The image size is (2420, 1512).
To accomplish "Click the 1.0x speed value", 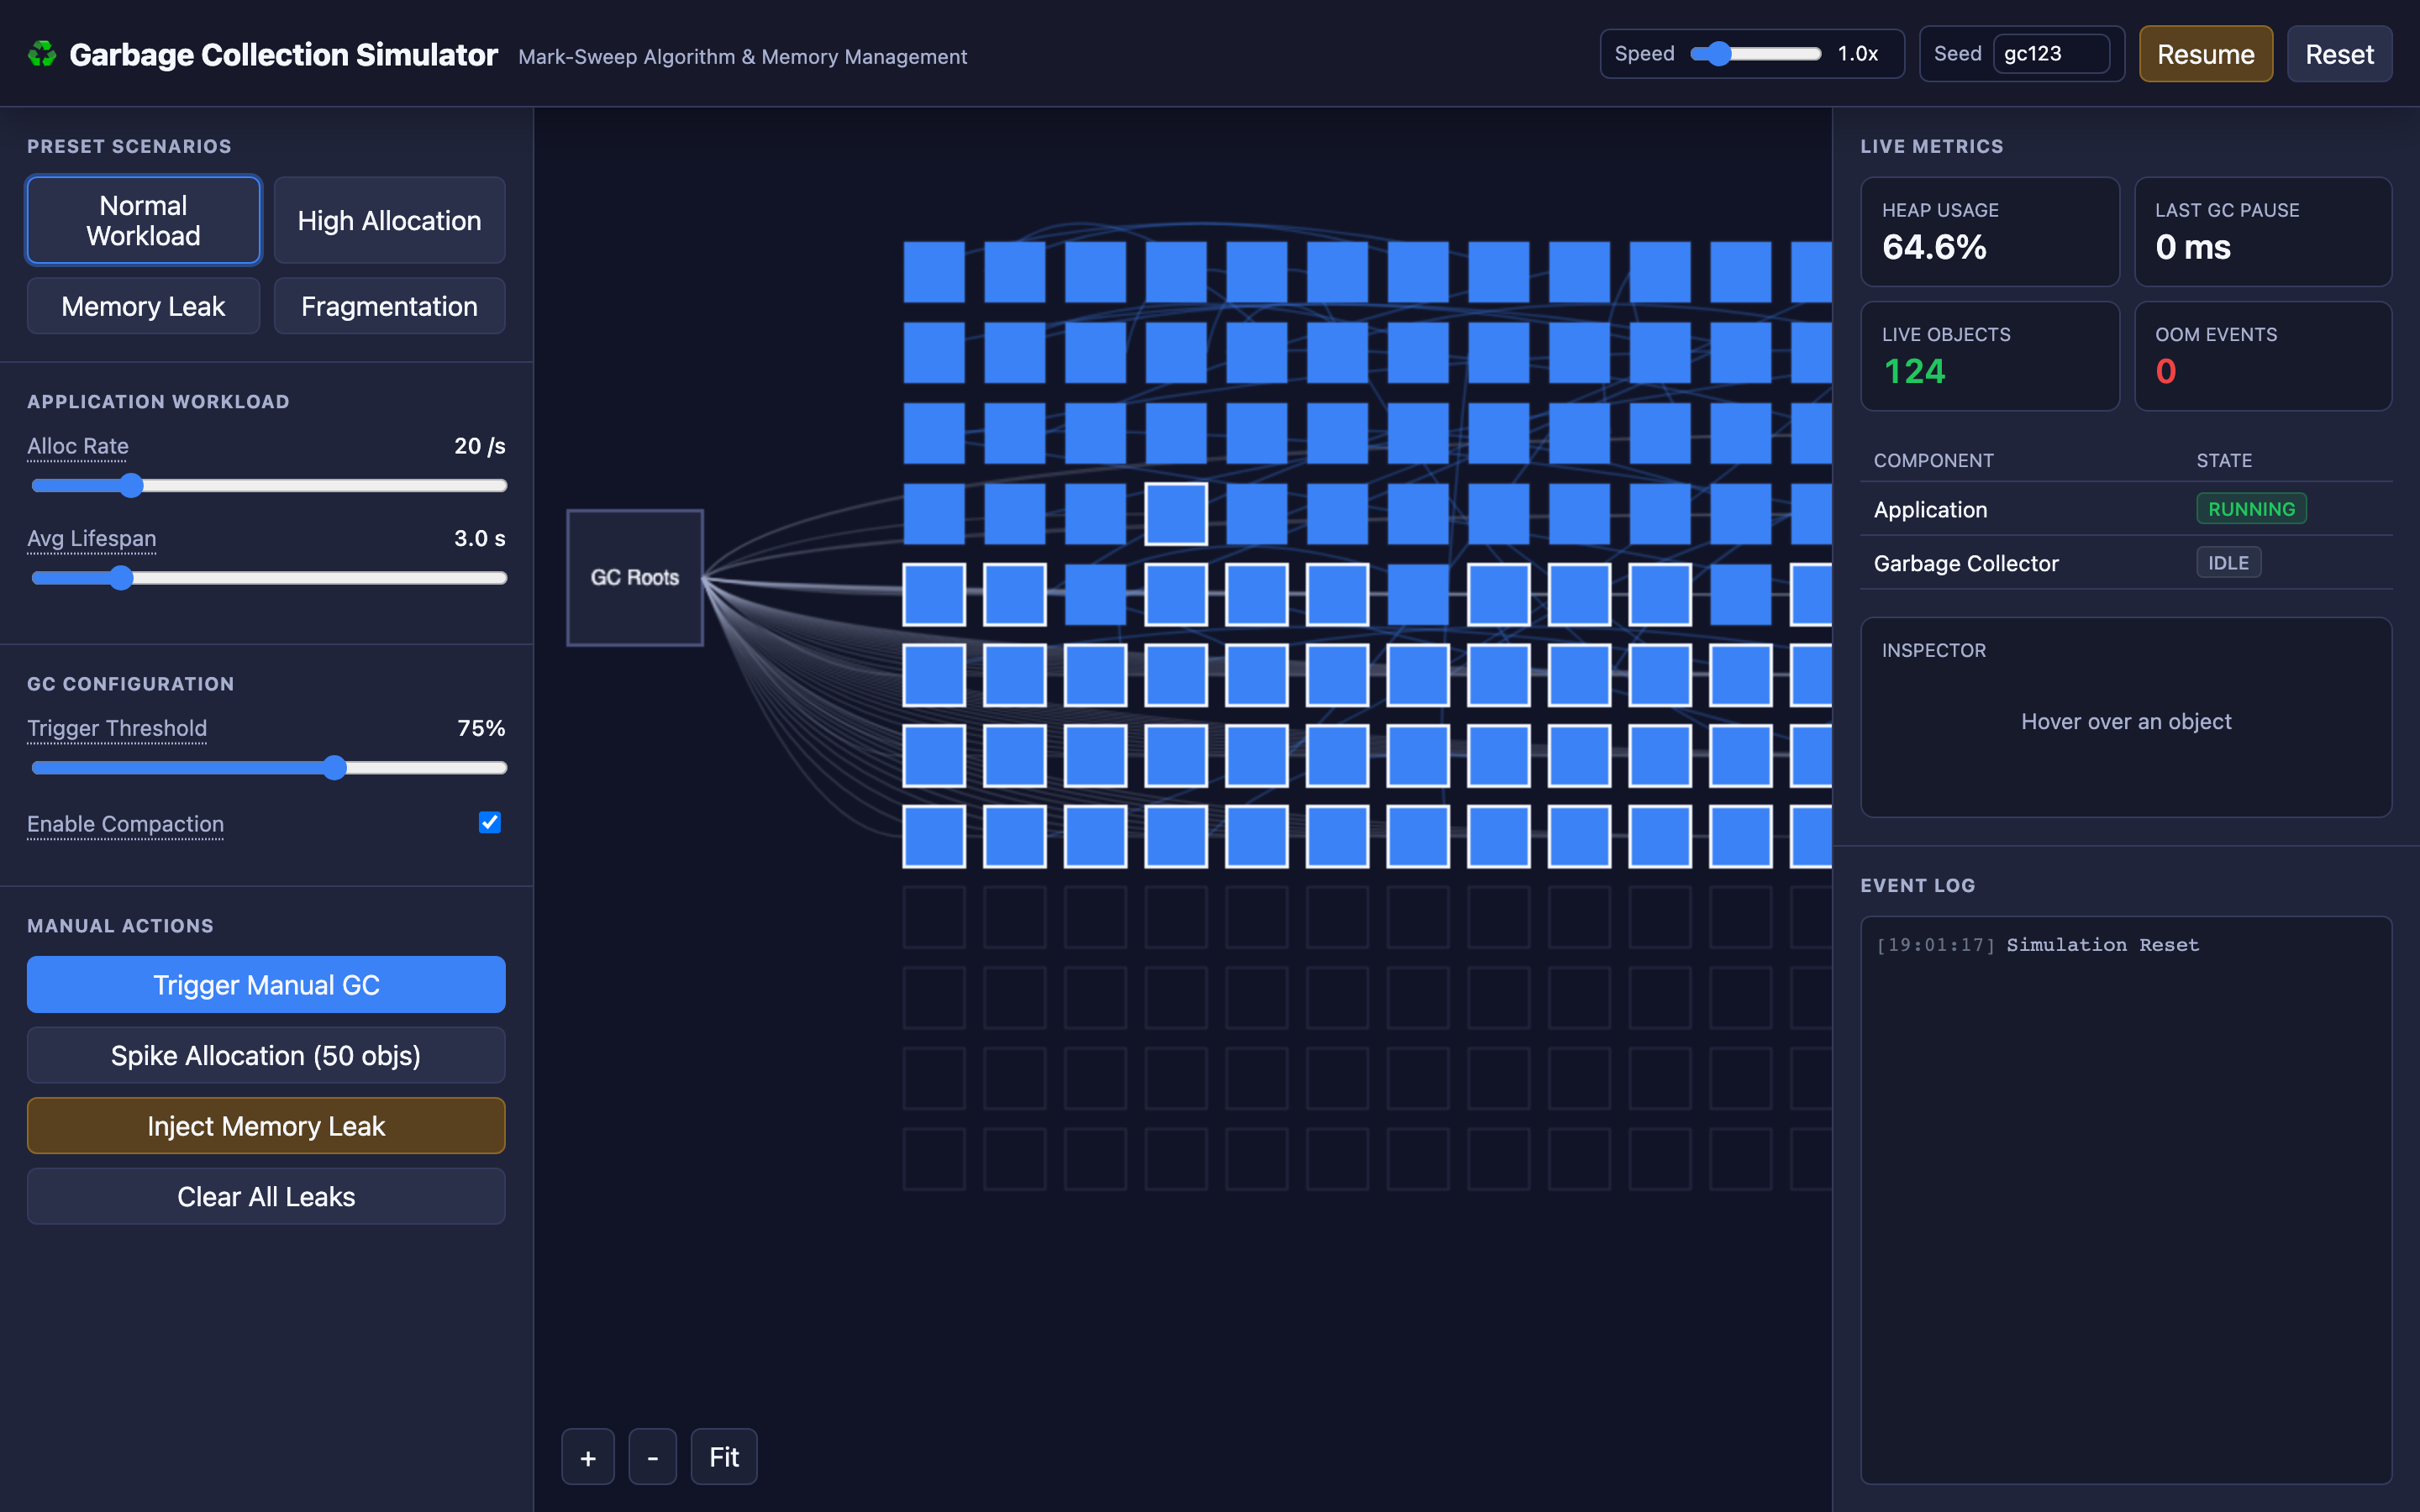I will pyautogui.click(x=1858, y=54).
